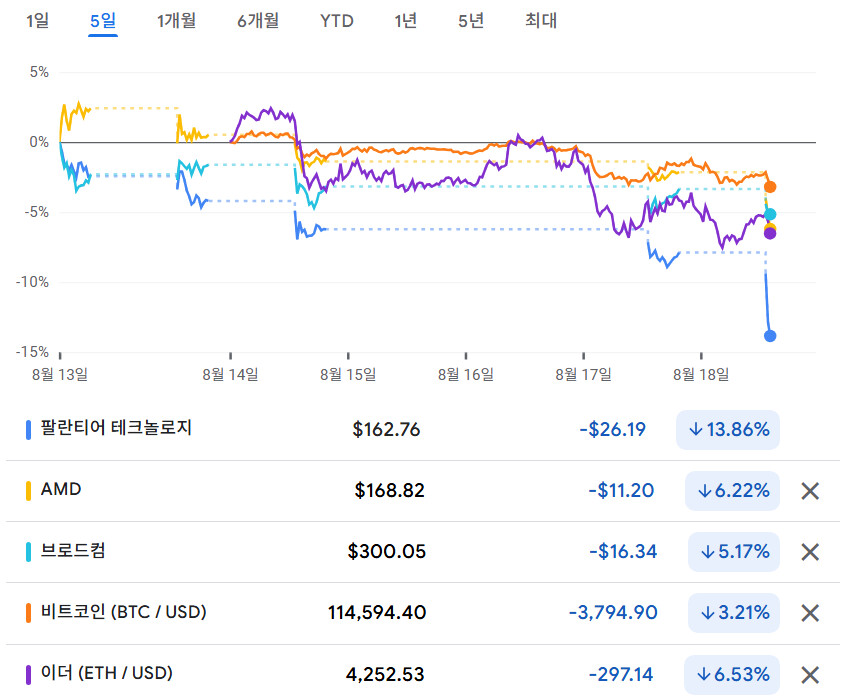Open the 팔란티어 테크놀로지 stock row
Image resolution: width=846 pixels, height=698 pixels.
[x=116, y=429]
